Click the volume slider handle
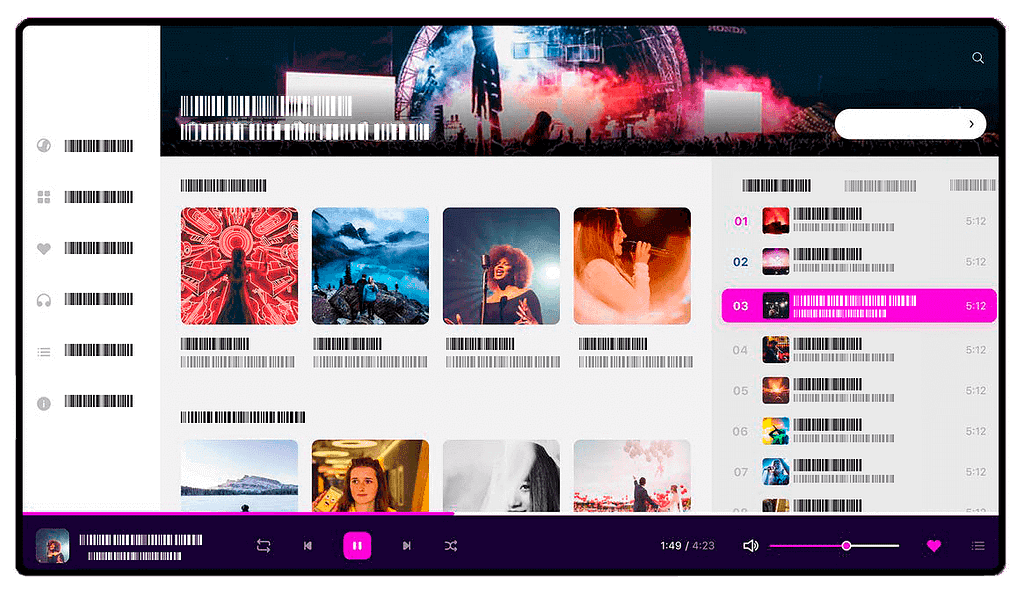Screen dimensions: 1023x590 tap(847, 546)
